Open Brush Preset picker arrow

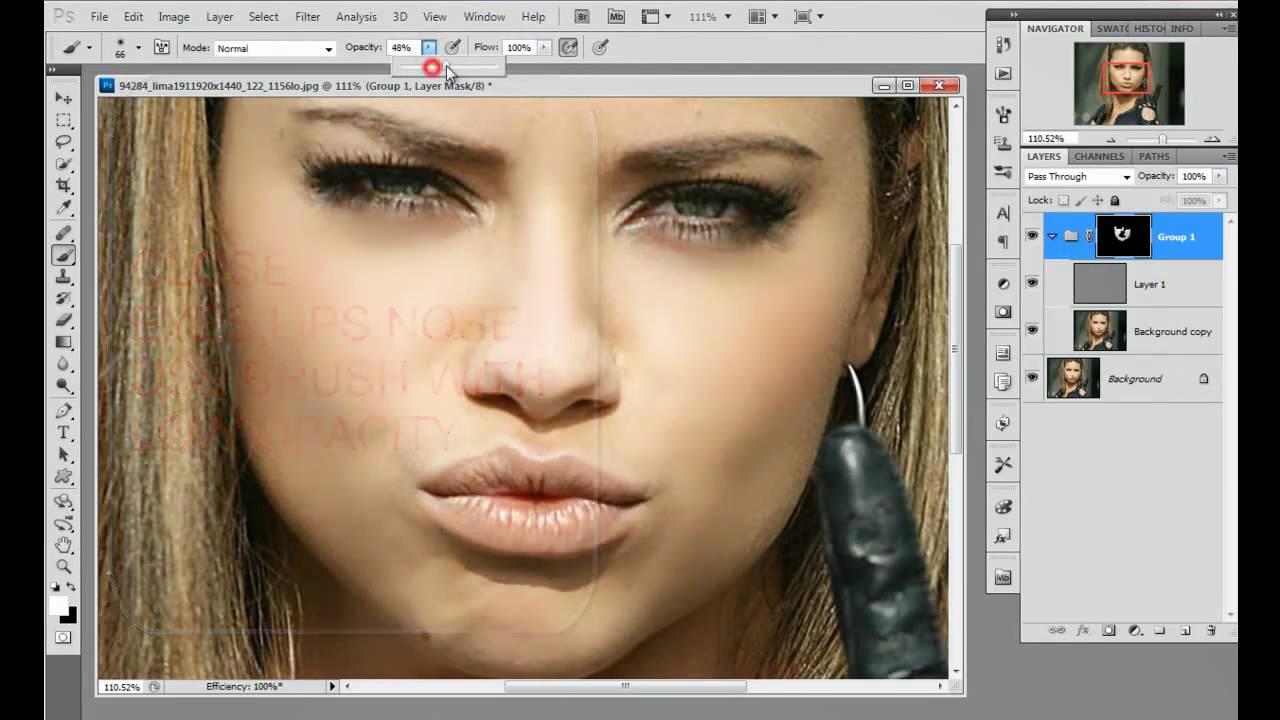(138, 48)
